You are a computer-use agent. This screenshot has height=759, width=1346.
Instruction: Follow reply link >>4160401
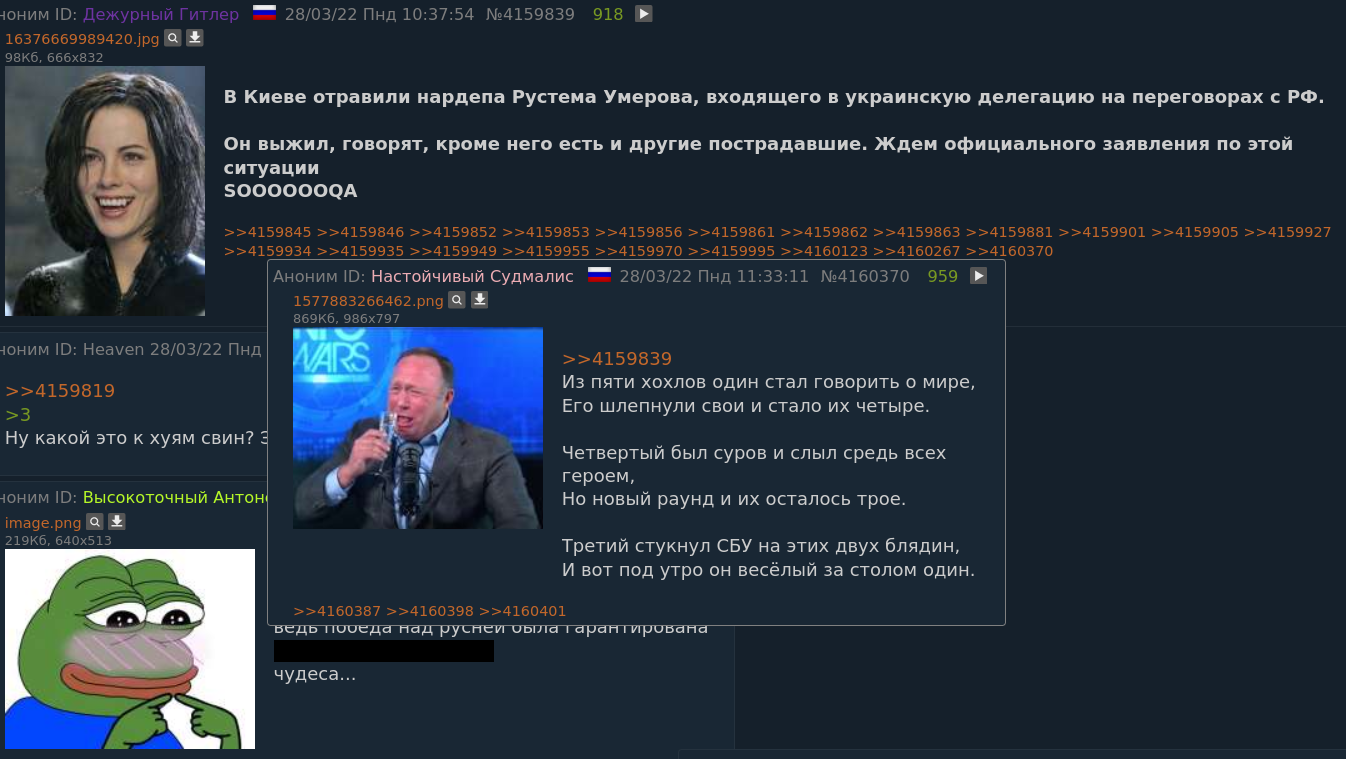[523, 611]
